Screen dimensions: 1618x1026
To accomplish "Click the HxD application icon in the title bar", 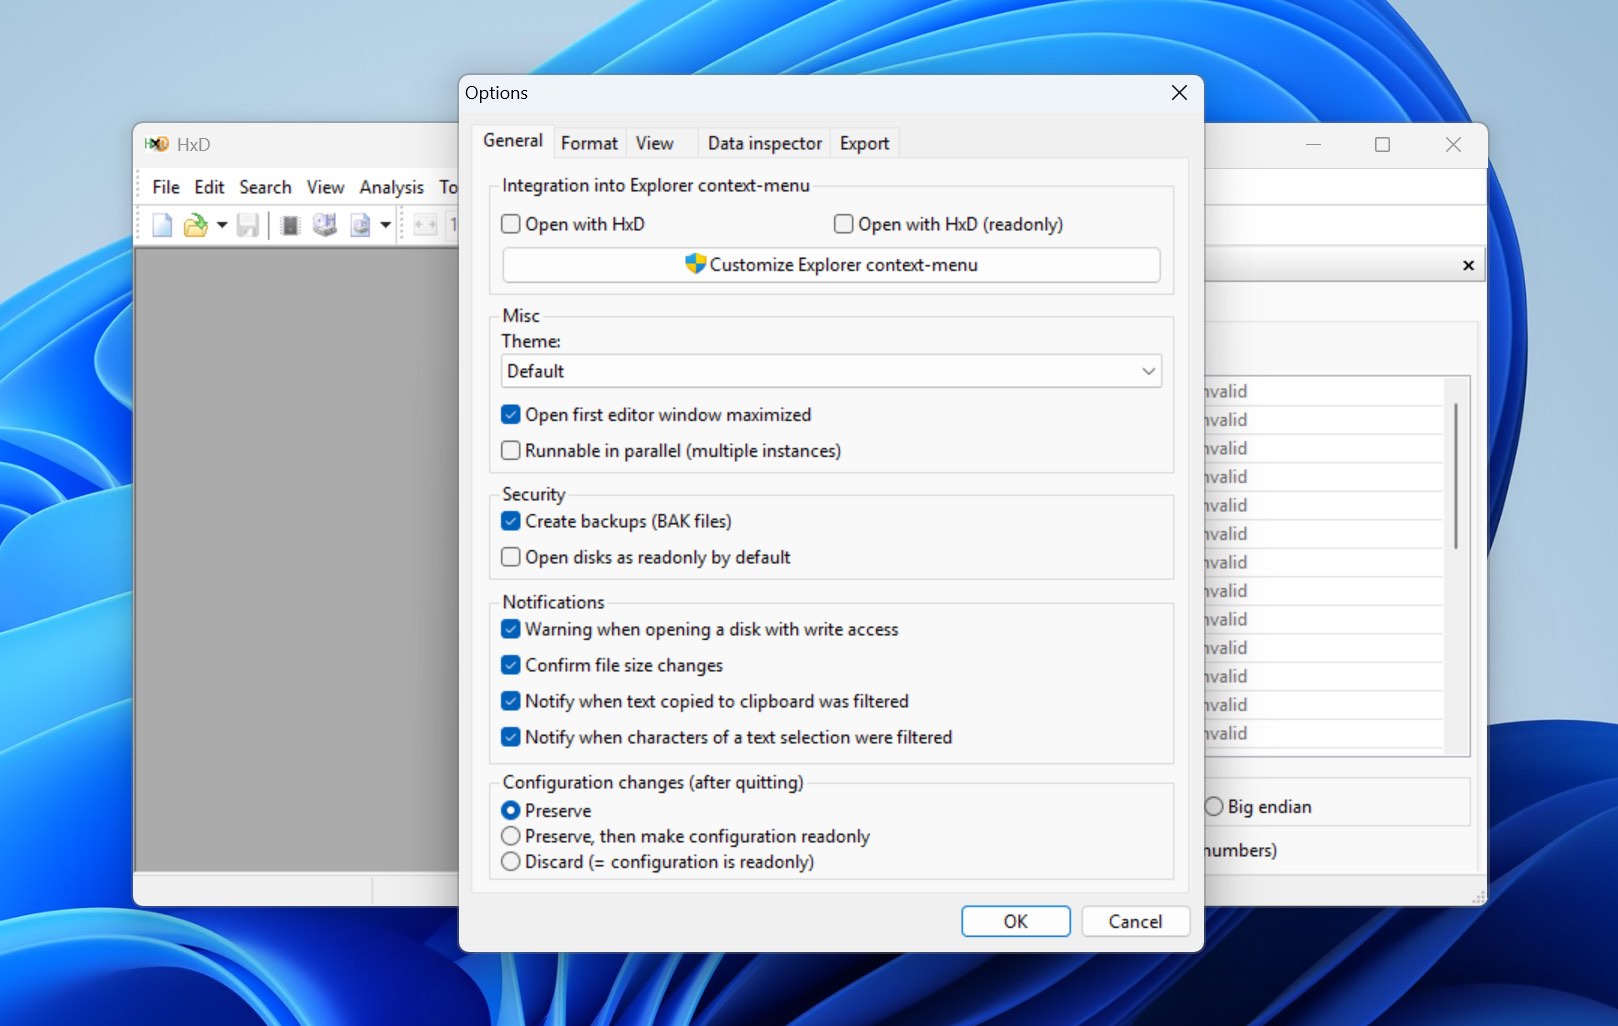I will pyautogui.click(x=155, y=144).
